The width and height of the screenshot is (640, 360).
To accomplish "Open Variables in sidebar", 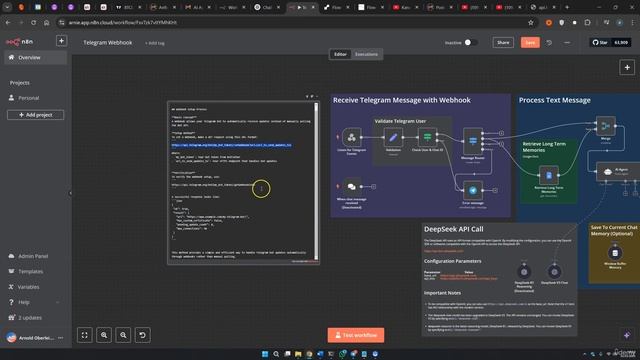I will pyautogui.click(x=36, y=287).
